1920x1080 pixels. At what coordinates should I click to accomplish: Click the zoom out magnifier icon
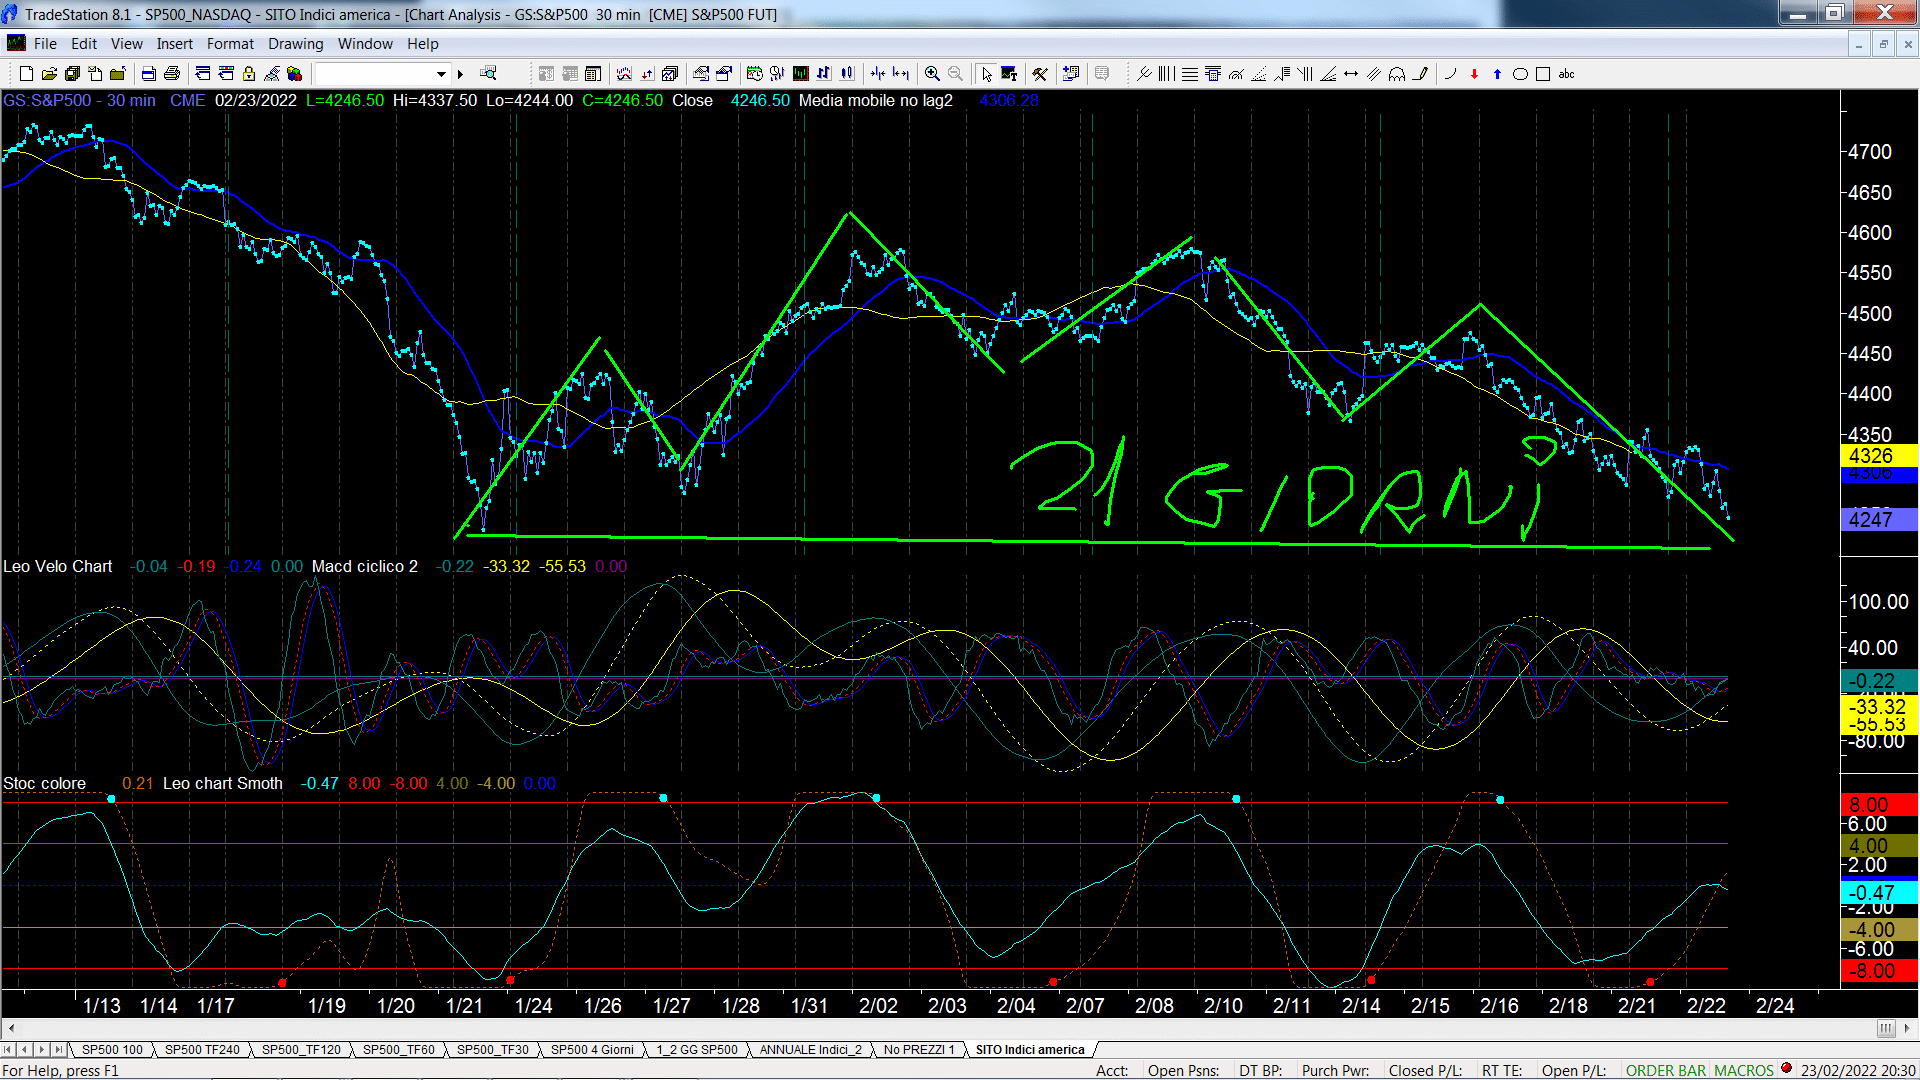point(955,73)
